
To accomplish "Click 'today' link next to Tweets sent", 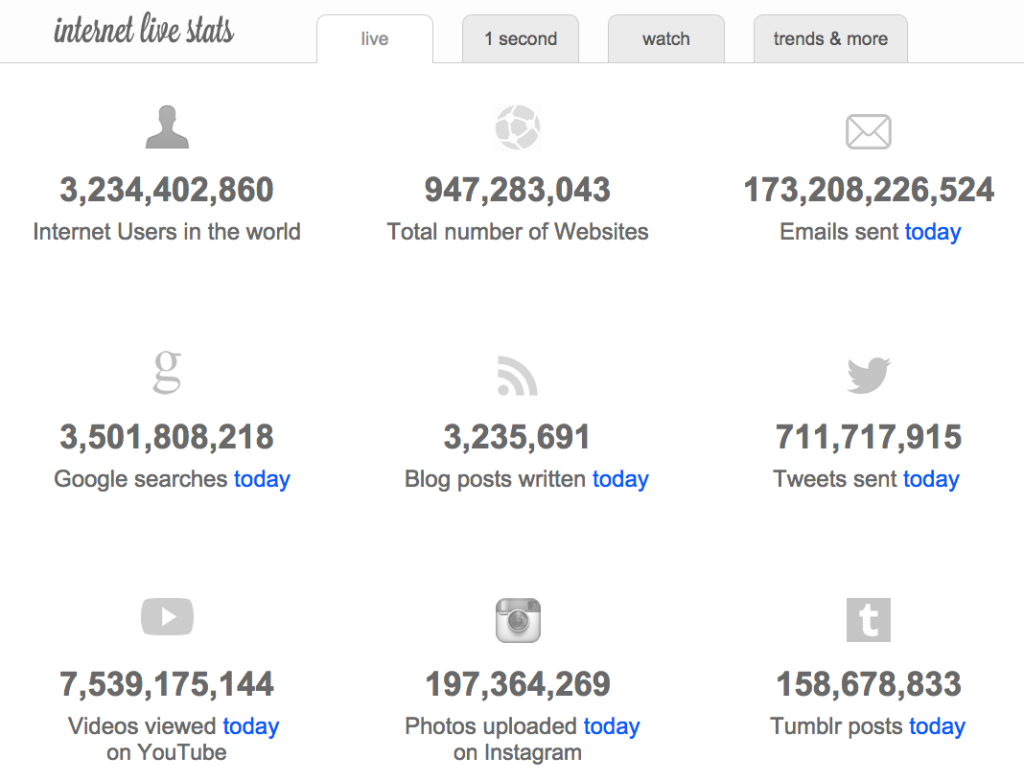I will click(x=931, y=479).
